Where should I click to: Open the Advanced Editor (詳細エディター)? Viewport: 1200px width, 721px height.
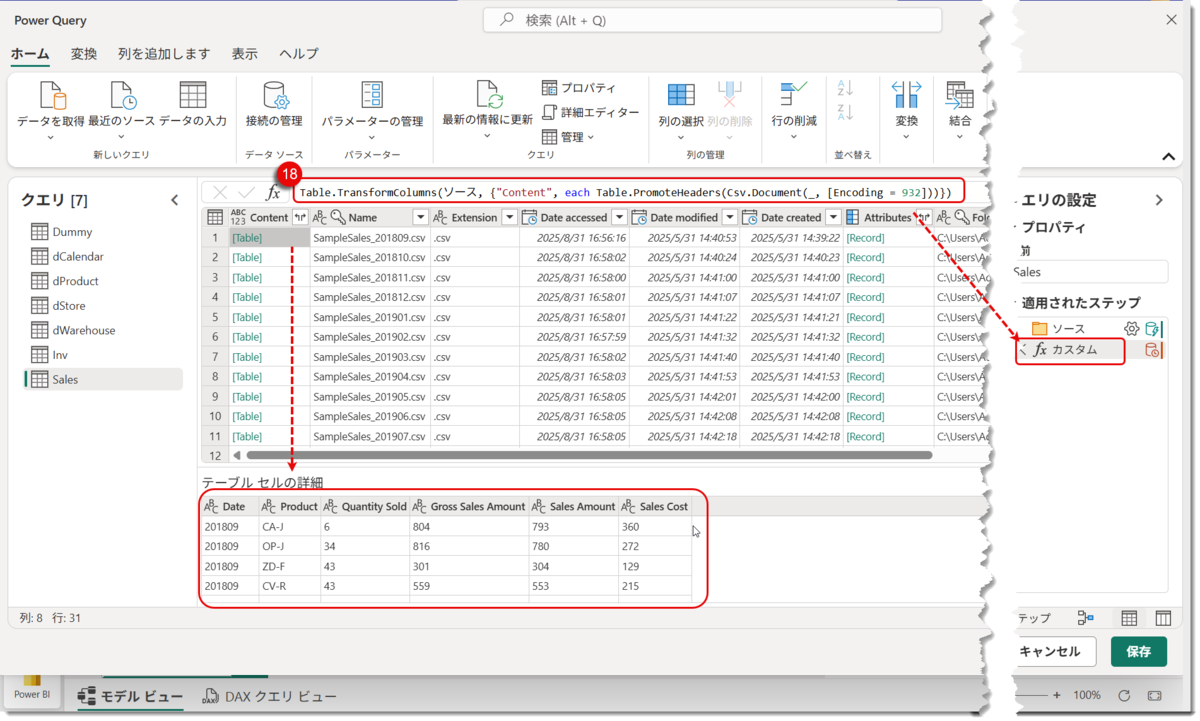pyautogui.click(x=590, y=112)
